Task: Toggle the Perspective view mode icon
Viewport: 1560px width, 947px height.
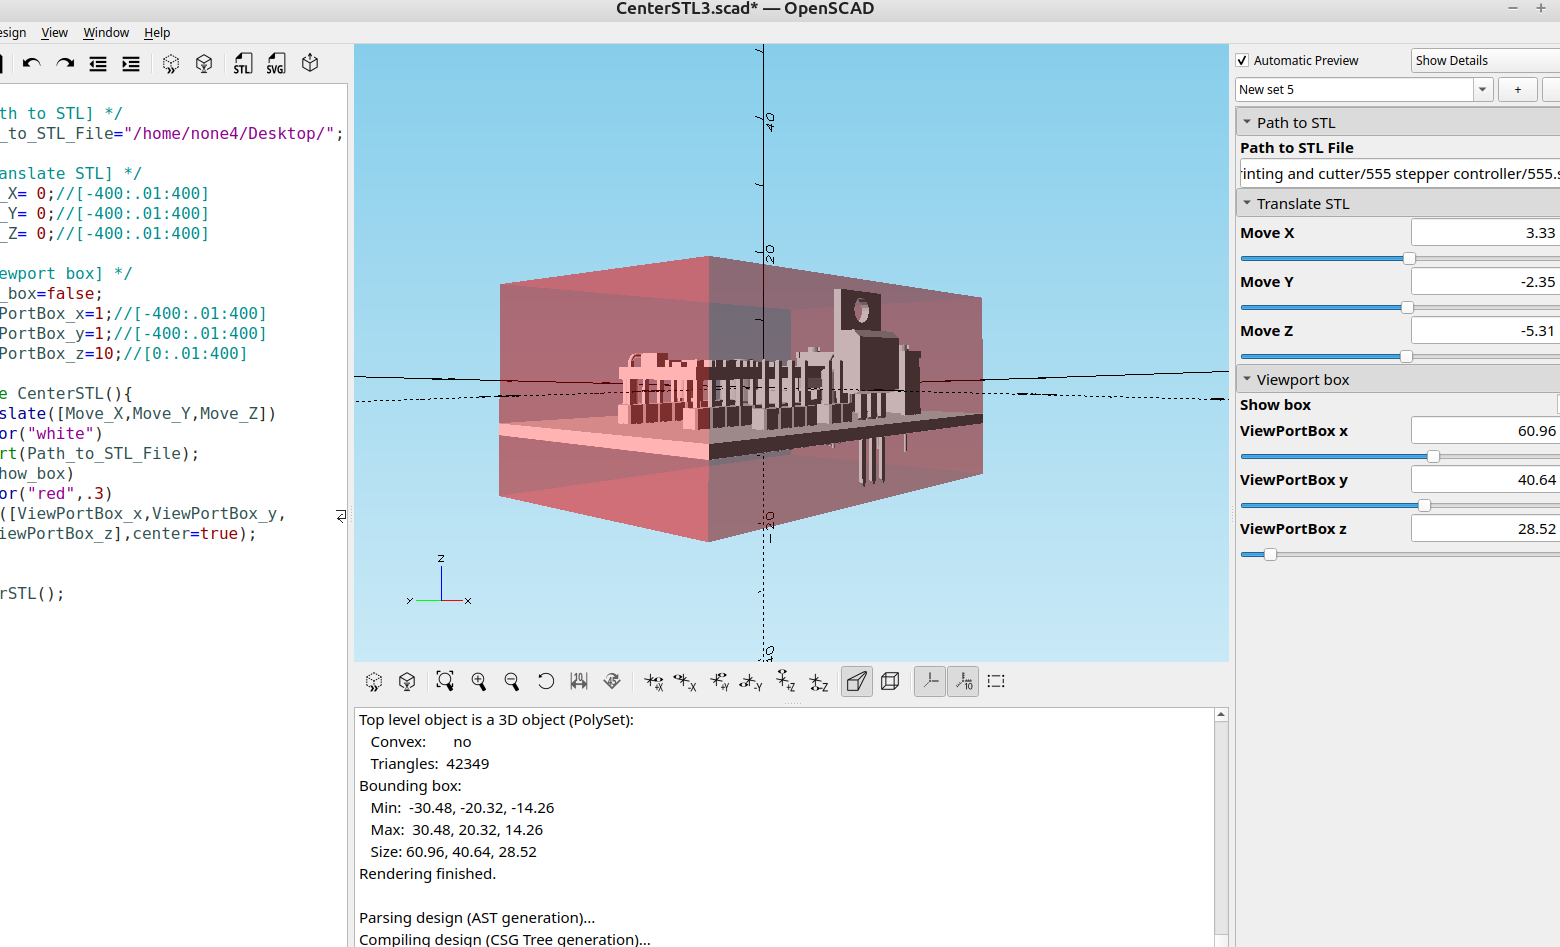Action: pyautogui.click(x=856, y=681)
